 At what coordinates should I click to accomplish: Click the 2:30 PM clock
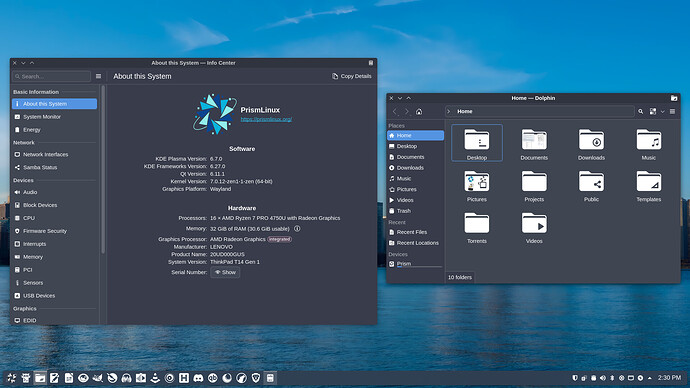(669, 377)
